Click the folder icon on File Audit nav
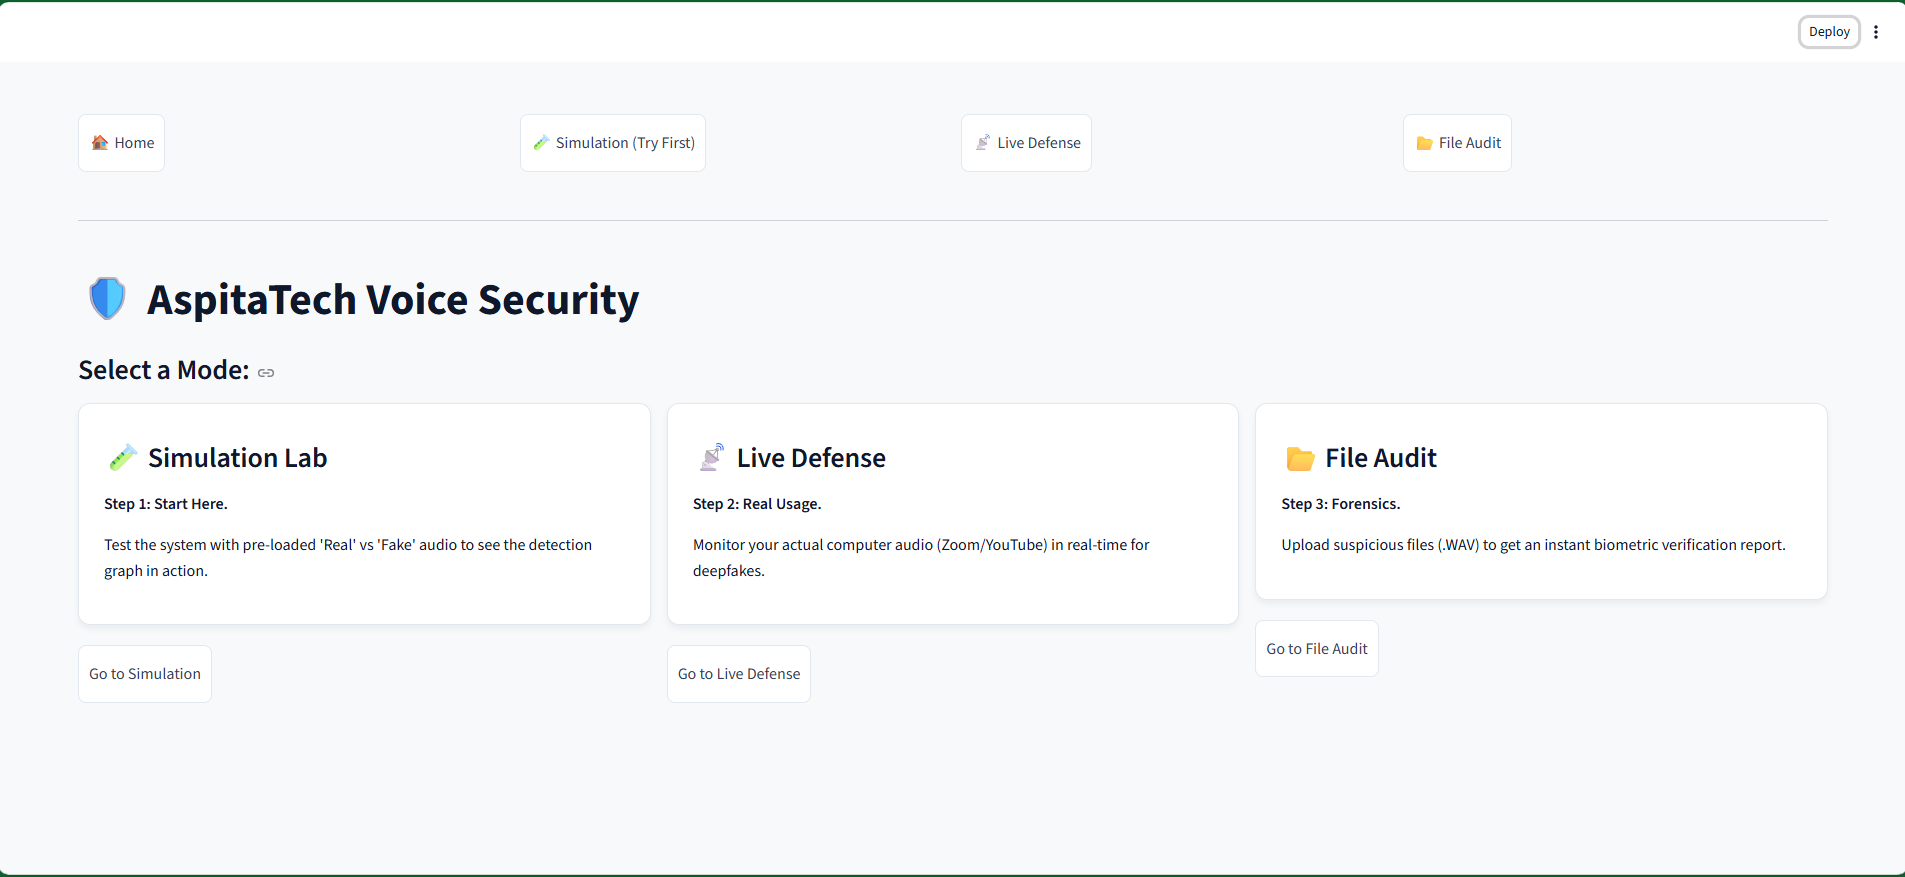 tap(1425, 143)
